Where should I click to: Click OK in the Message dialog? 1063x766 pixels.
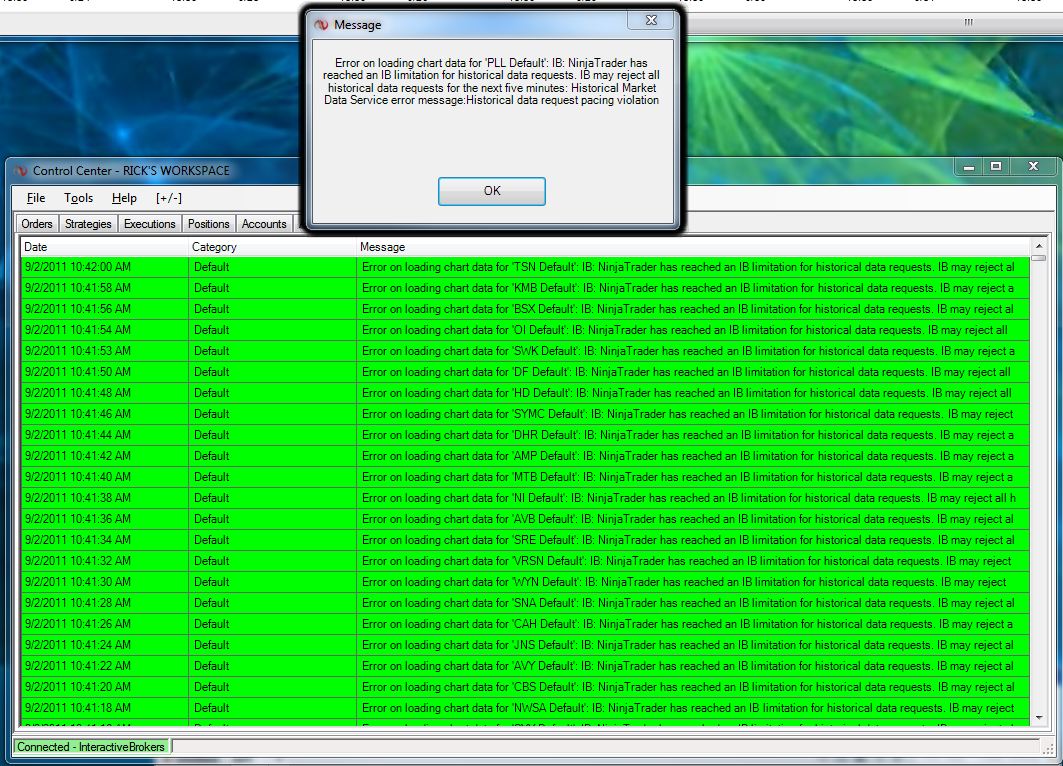(x=492, y=191)
